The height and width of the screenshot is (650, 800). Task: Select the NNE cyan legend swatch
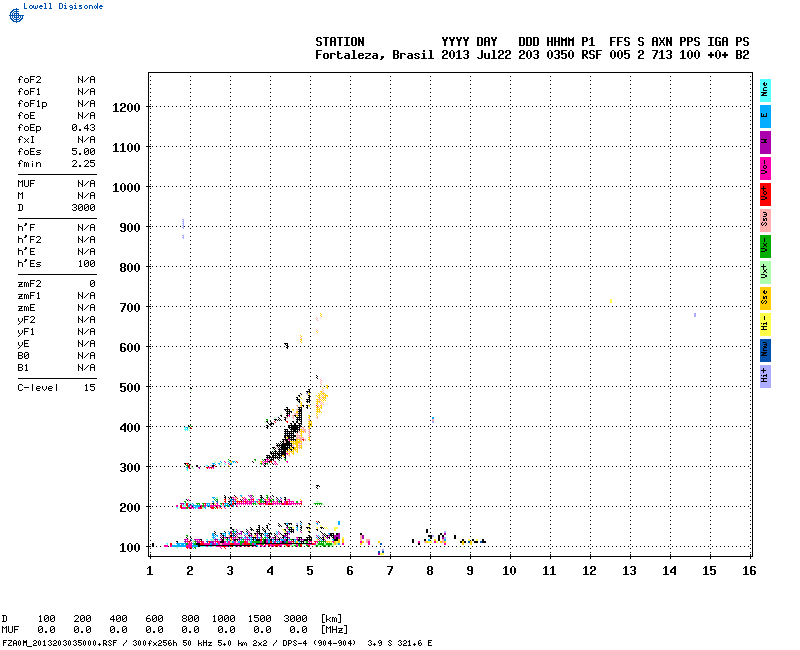point(765,90)
